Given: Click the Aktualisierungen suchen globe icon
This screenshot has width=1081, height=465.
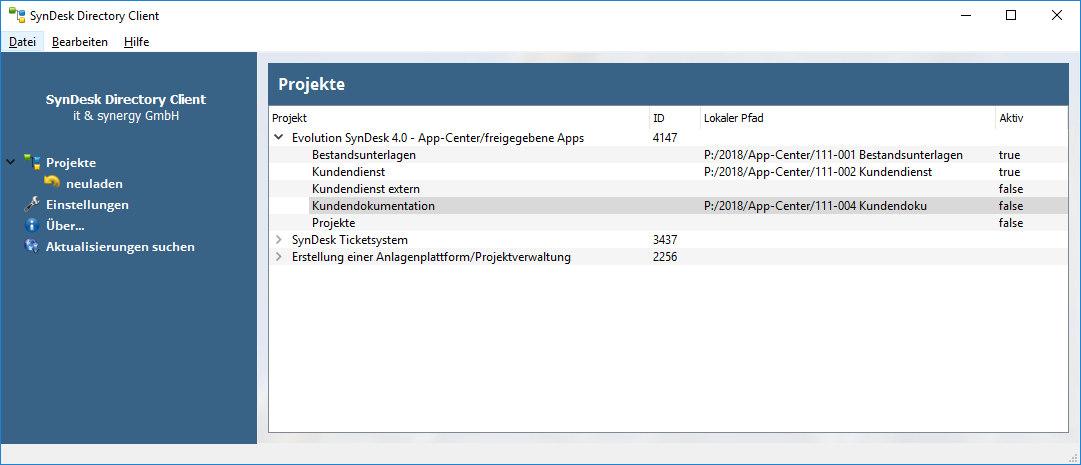Looking at the screenshot, I should pos(32,246).
